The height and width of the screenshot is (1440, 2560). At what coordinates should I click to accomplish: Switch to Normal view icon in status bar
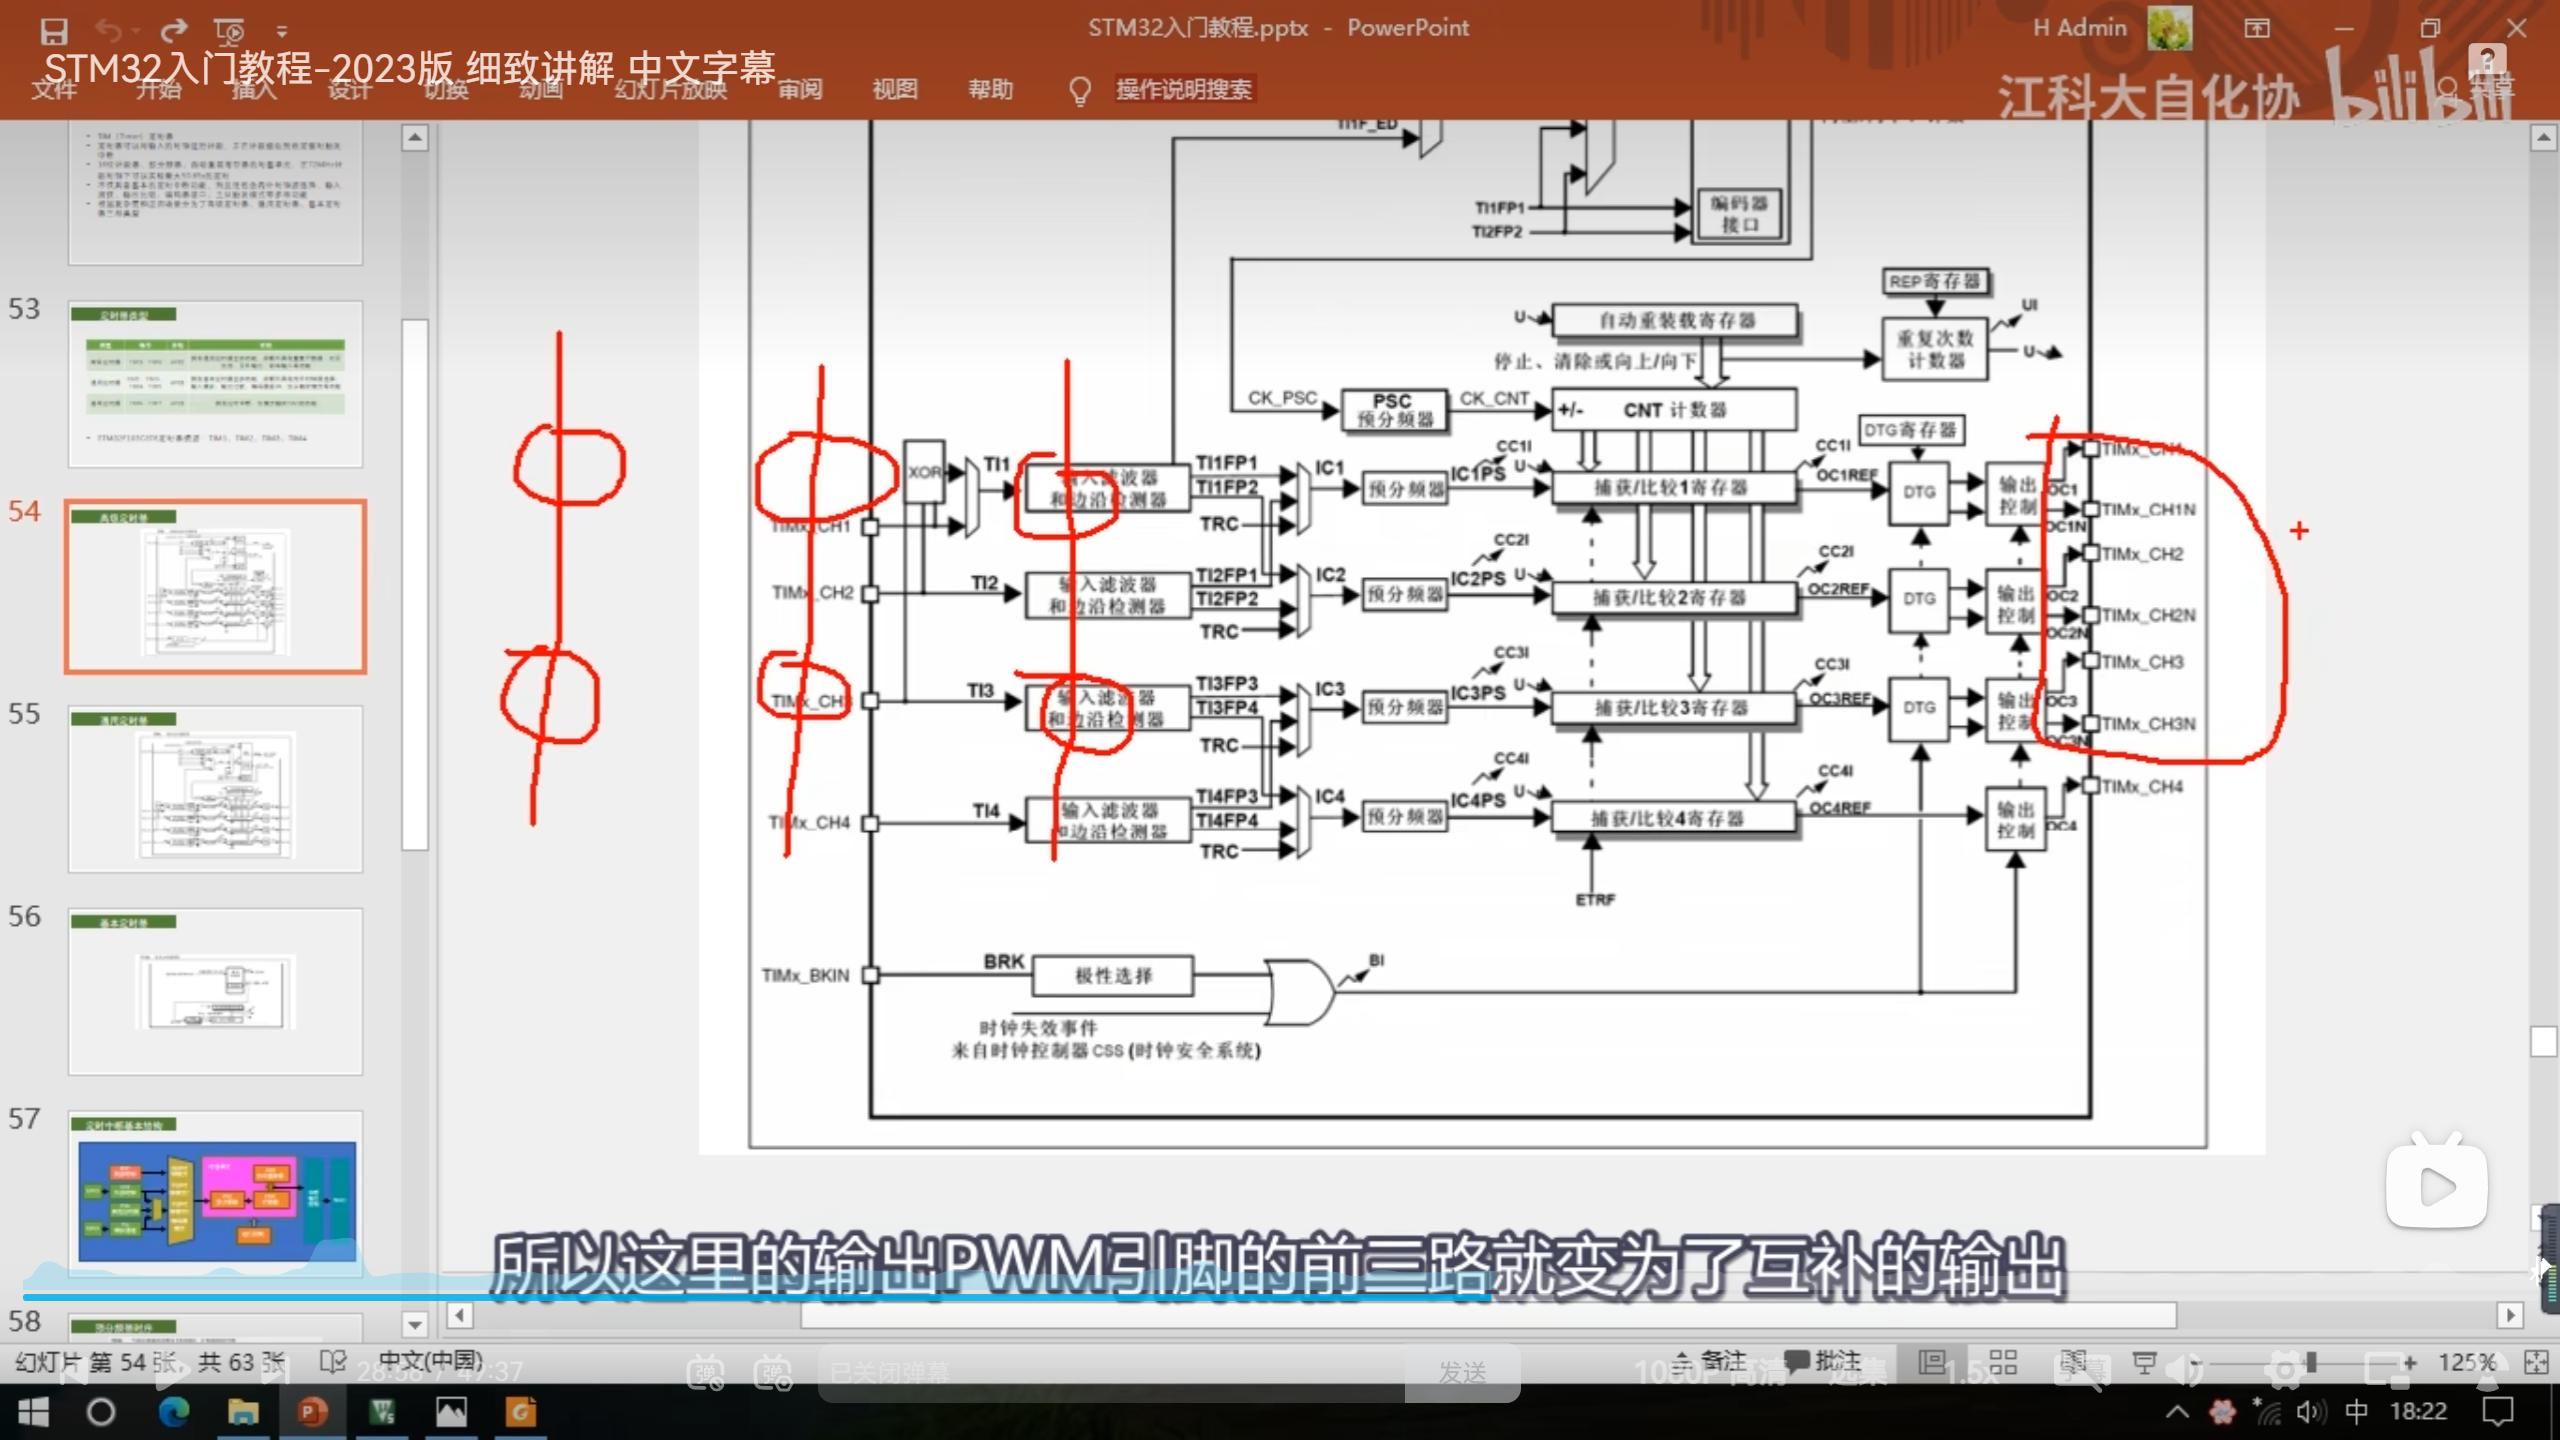pos(1932,1362)
